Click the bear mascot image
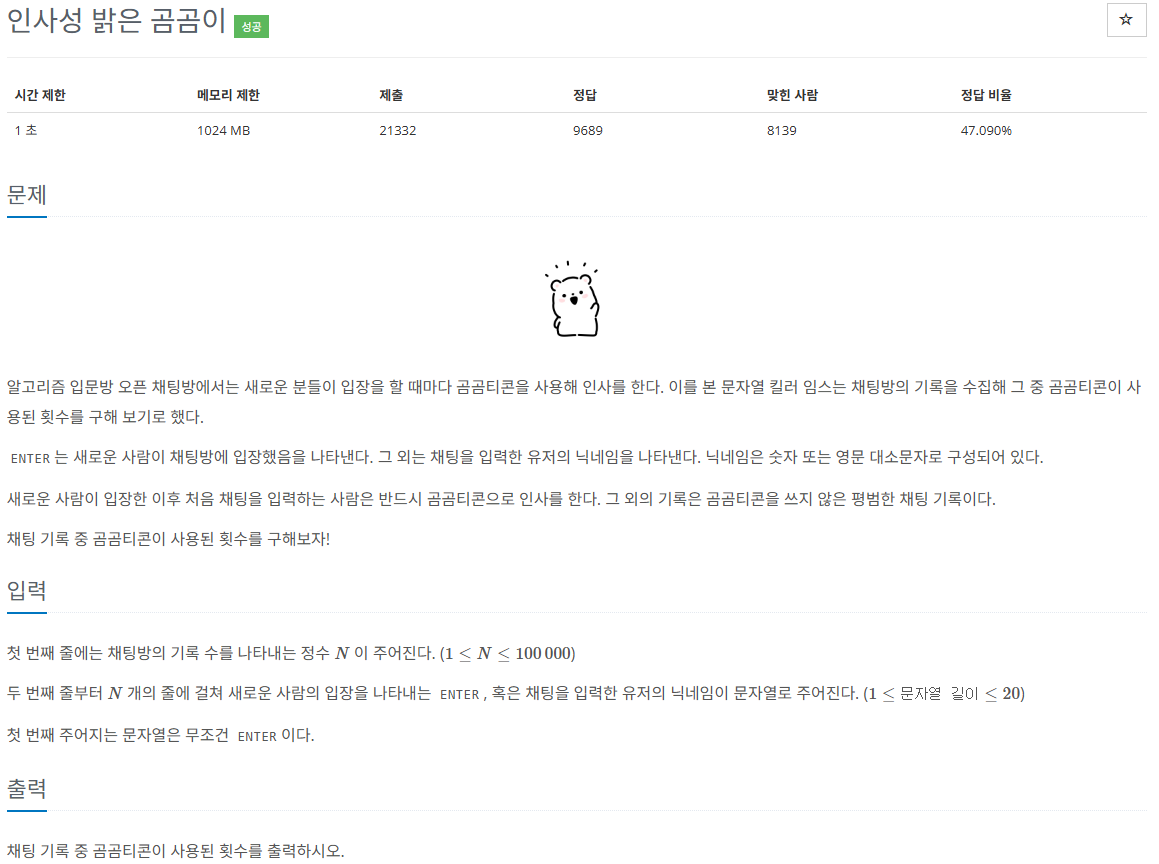 point(574,299)
